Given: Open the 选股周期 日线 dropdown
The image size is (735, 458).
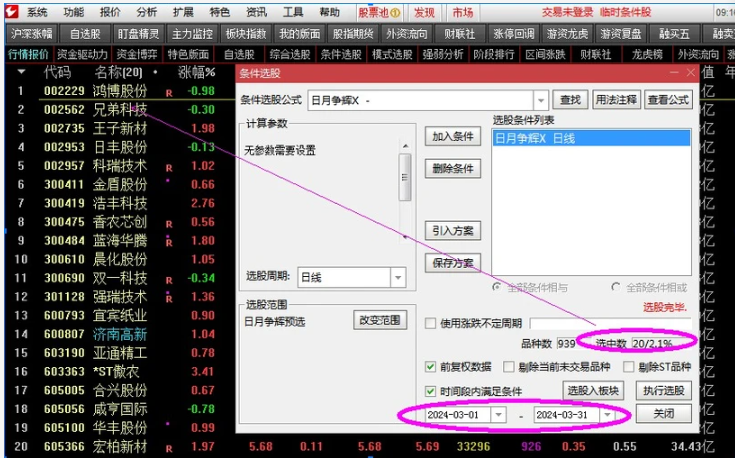Looking at the screenshot, I should click(397, 277).
